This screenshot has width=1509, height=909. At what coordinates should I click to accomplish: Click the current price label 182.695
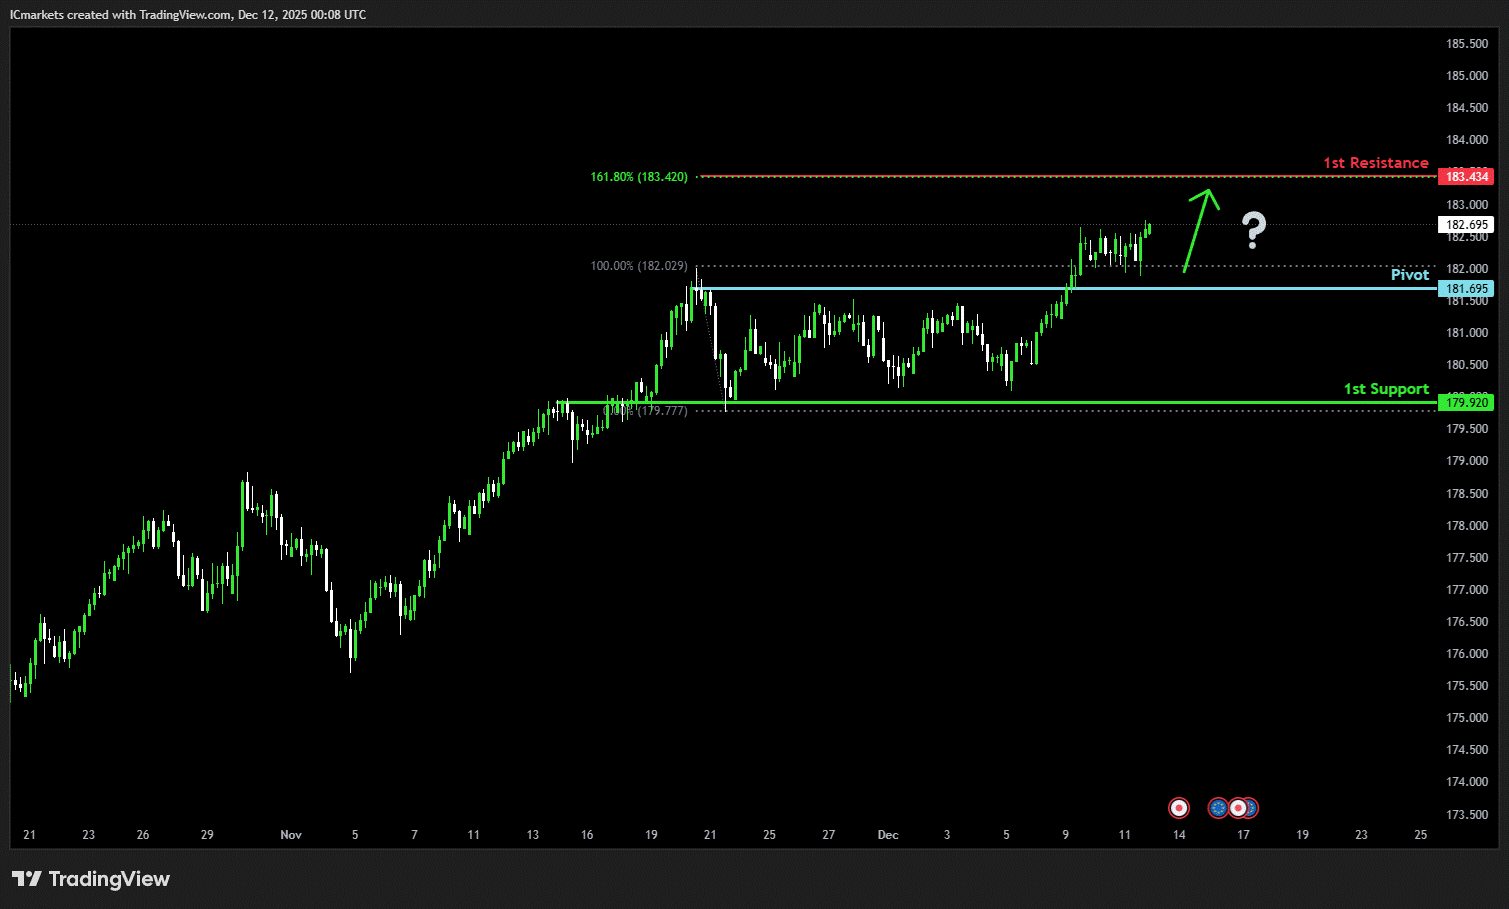pos(1465,225)
